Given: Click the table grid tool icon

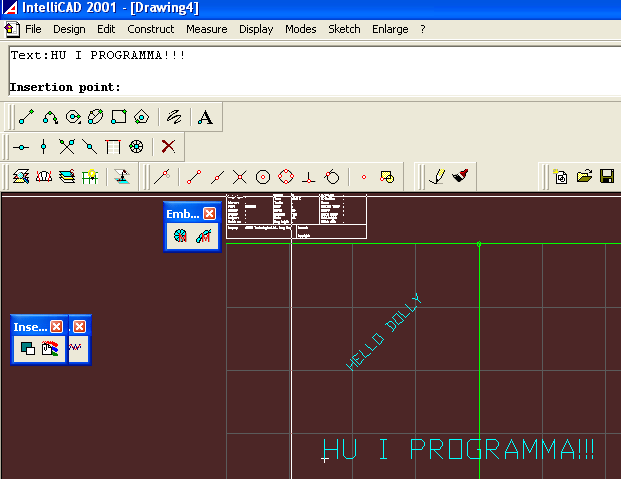Looking at the screenshot, I should click(113, 147).
